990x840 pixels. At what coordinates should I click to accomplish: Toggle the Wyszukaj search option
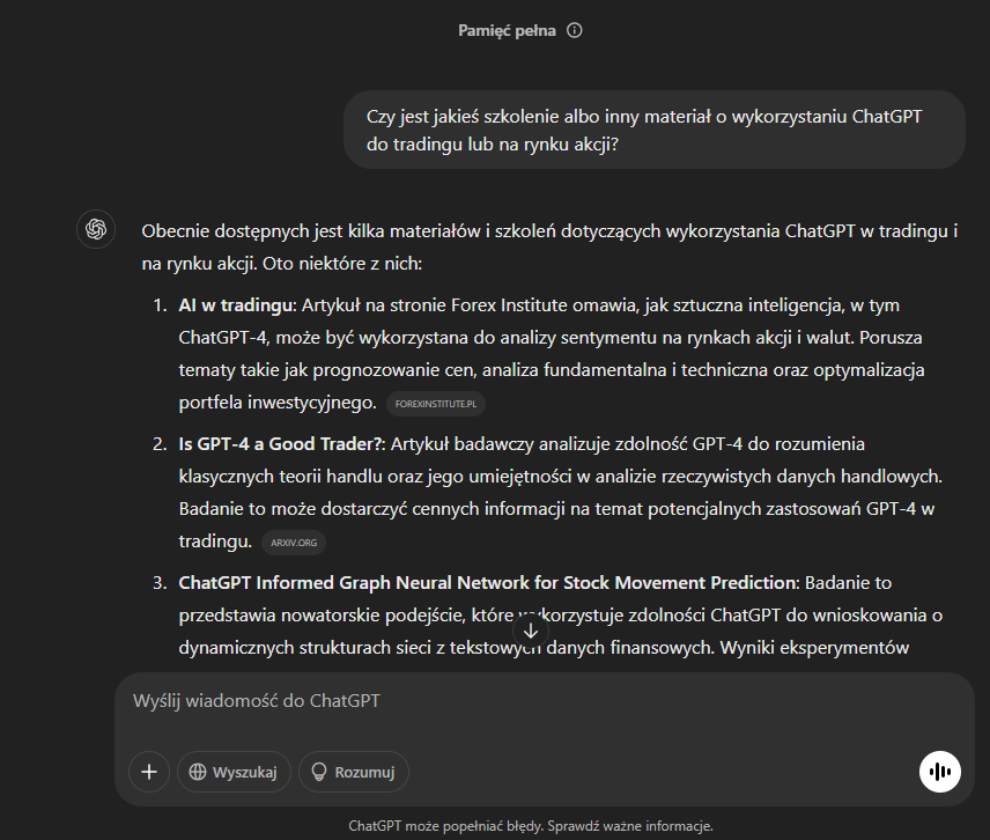(x=234, y=771)
